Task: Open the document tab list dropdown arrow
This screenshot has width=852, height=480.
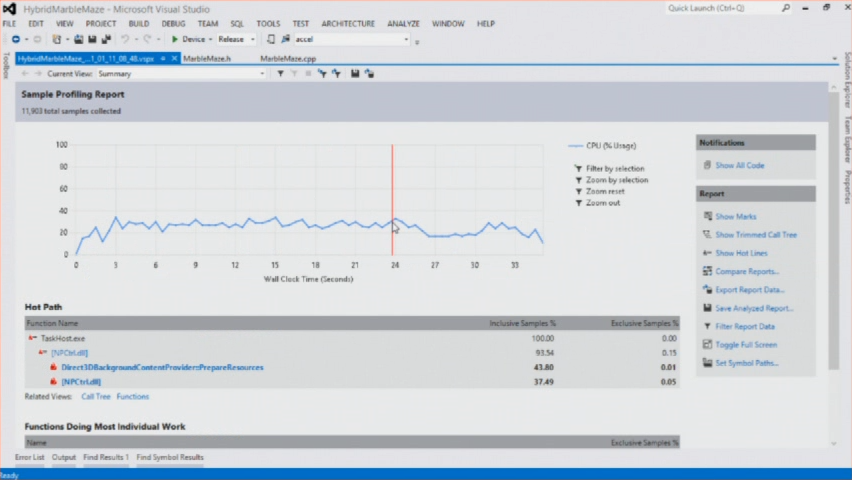Action: click(x=835, y=59)
